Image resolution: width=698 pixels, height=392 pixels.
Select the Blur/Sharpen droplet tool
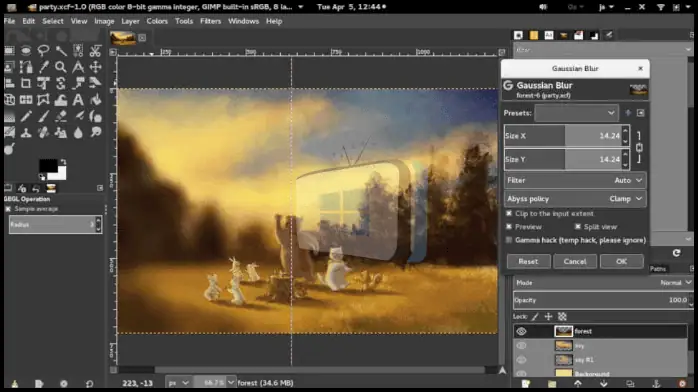click(78, 133)
